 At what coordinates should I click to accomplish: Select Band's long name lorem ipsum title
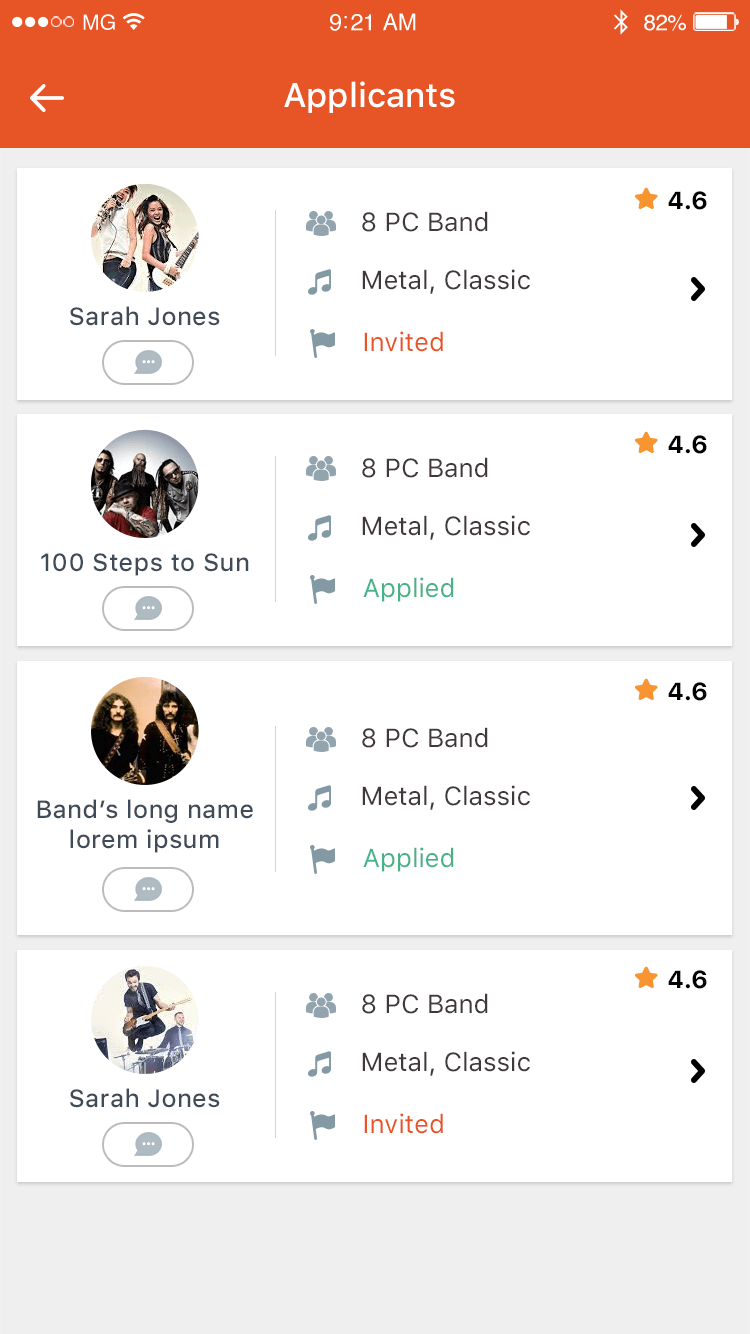pos(145,825)
